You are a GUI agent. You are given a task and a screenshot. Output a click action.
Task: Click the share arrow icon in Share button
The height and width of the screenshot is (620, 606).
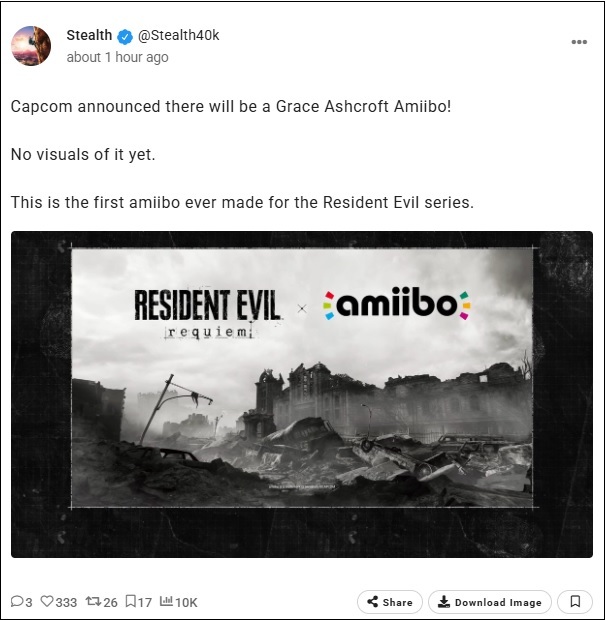coord(372,602)
